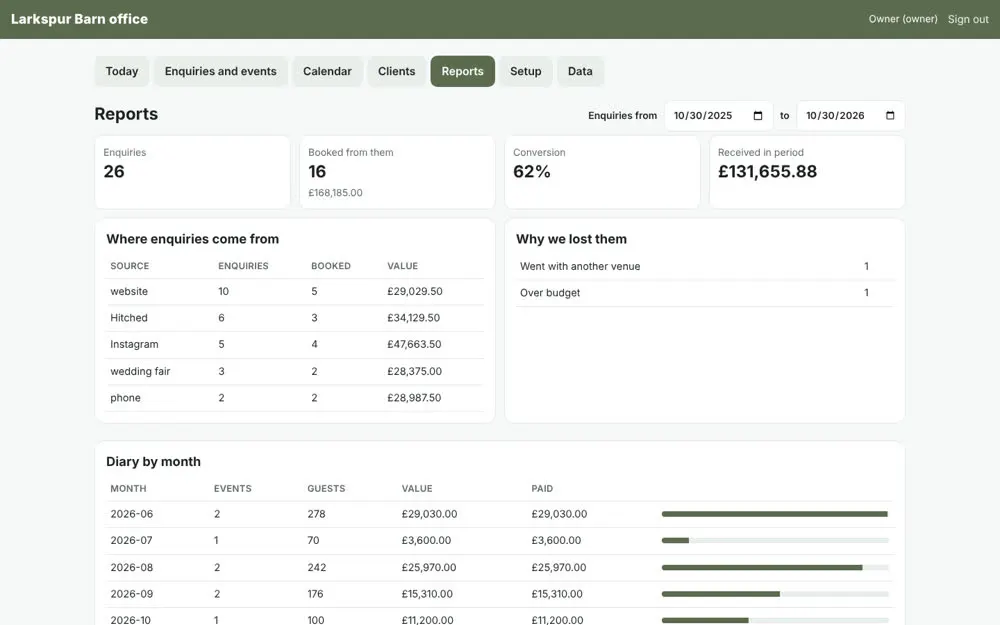Click 'Where enquiries come from' heading
Screen dimensions: 1000x625
[193, 239]
